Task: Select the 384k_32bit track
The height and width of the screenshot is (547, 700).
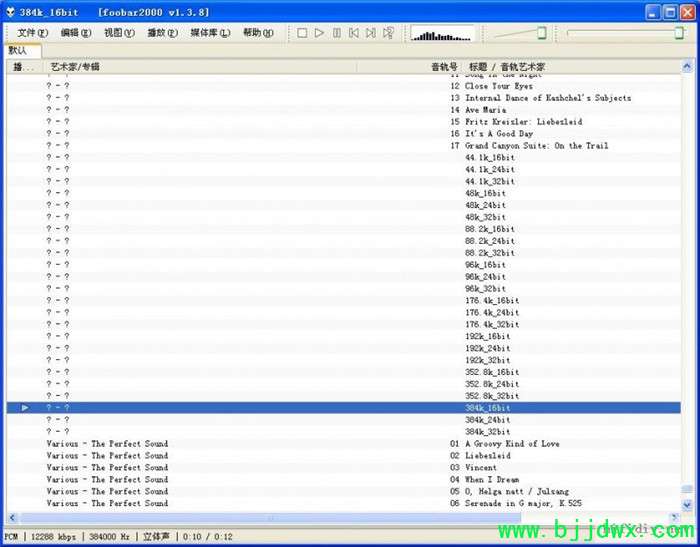Action: click(344, 431)
